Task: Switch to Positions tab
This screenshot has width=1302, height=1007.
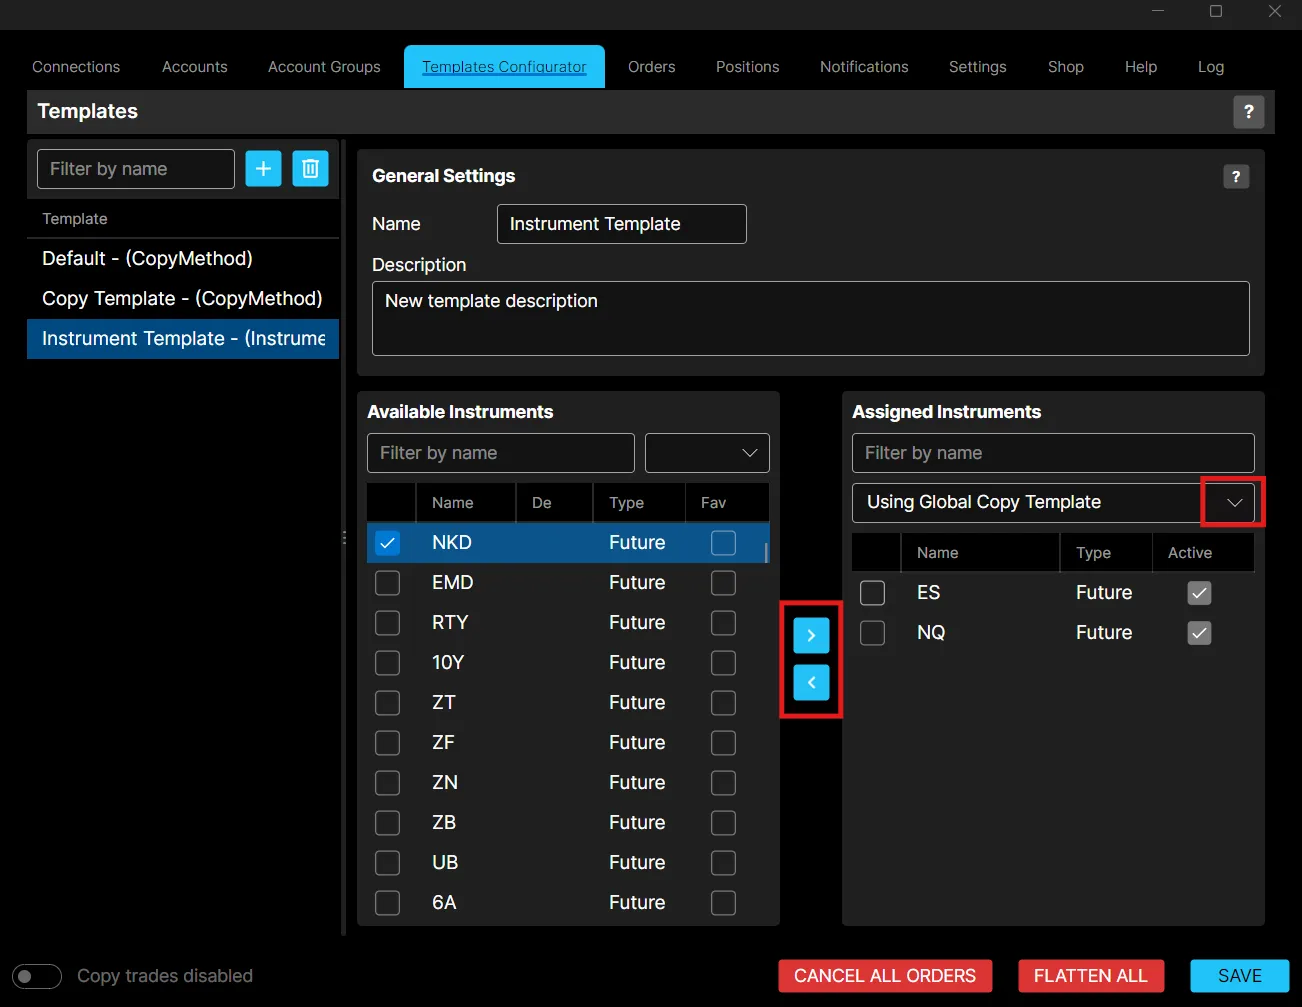Action: 747,67
